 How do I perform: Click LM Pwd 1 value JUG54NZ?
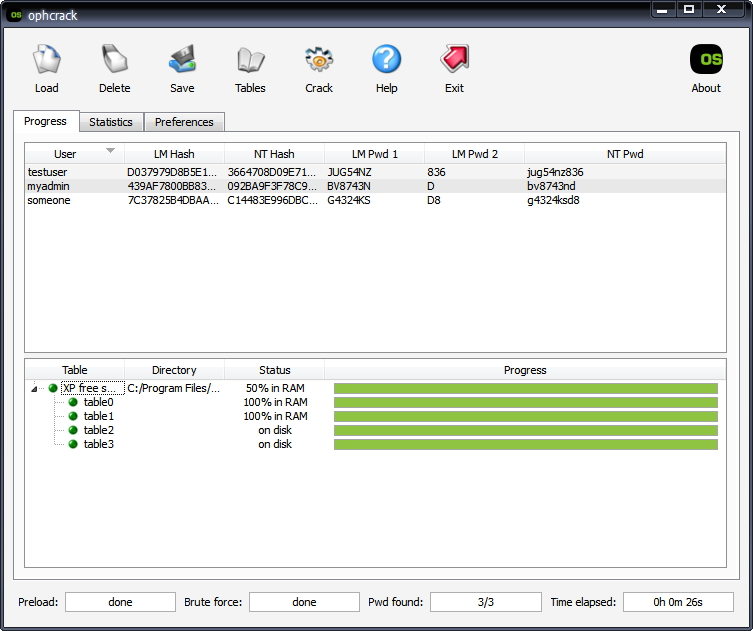350,172
